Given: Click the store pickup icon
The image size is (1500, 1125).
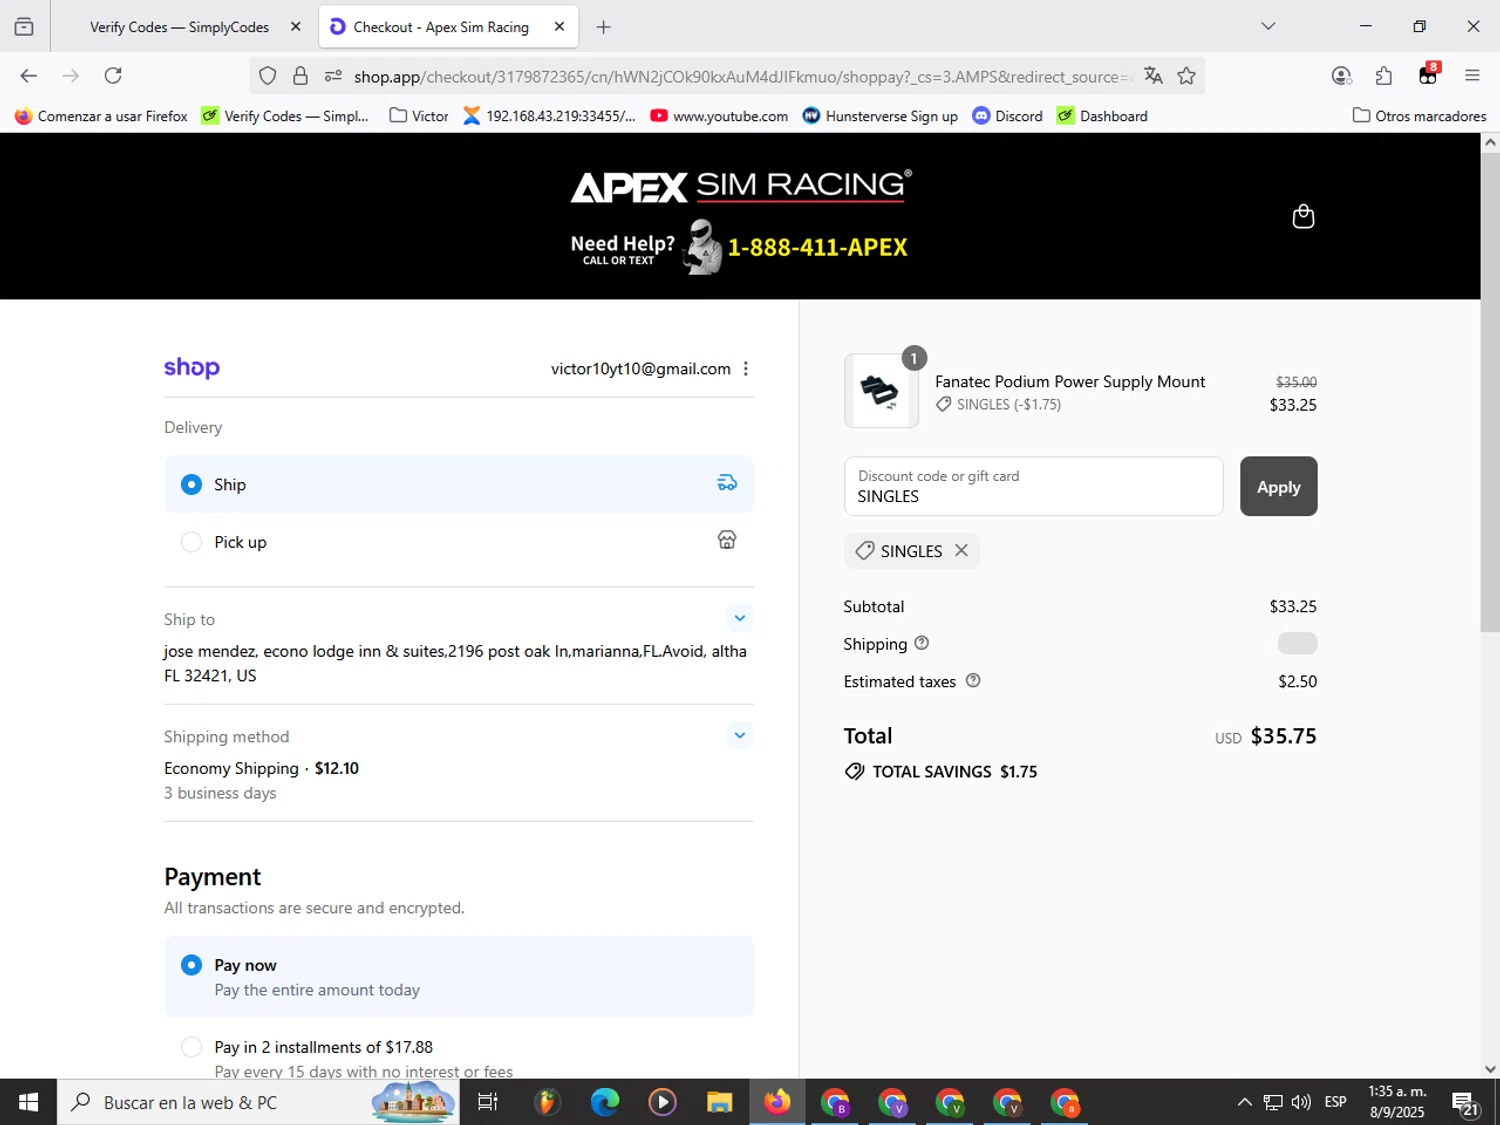Looking at the screenshot, I should (x=727, y=540).
